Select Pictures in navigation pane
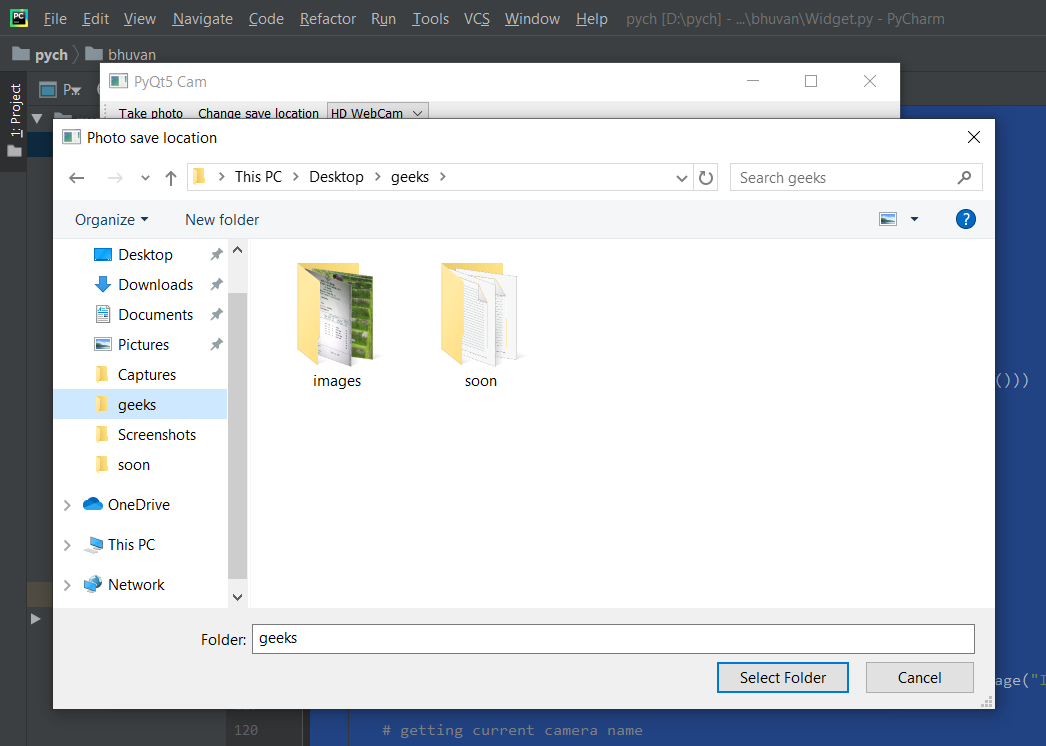This screenshot has width=1046, height=746. 143,345
